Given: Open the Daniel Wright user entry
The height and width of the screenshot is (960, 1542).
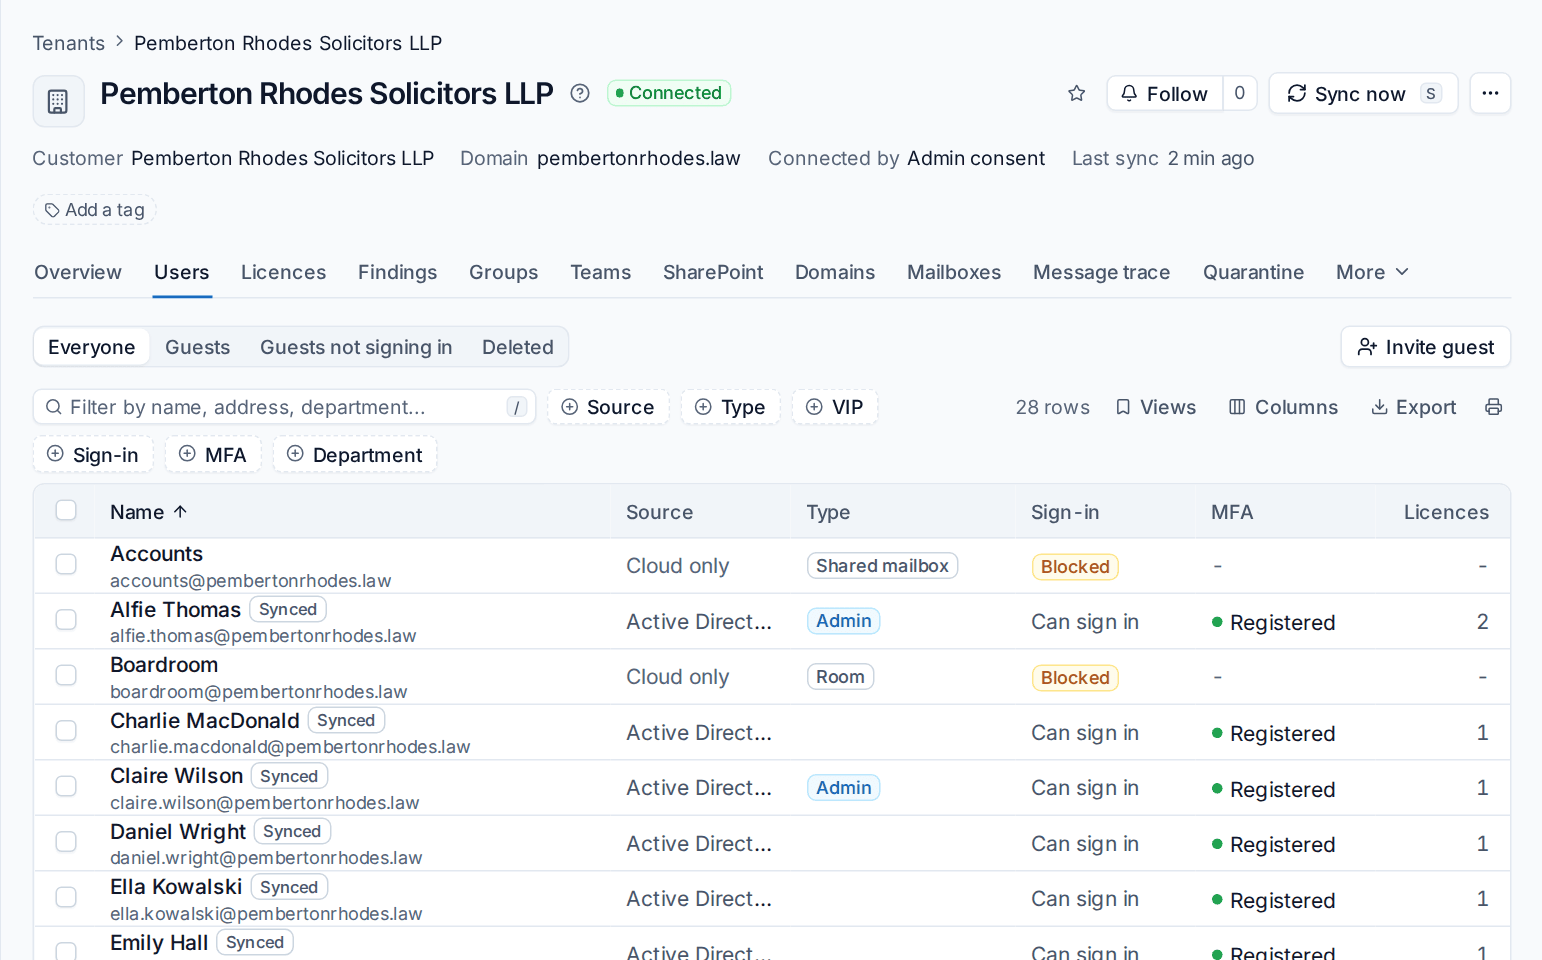Looking at the screenshot, I should [178, 832].
